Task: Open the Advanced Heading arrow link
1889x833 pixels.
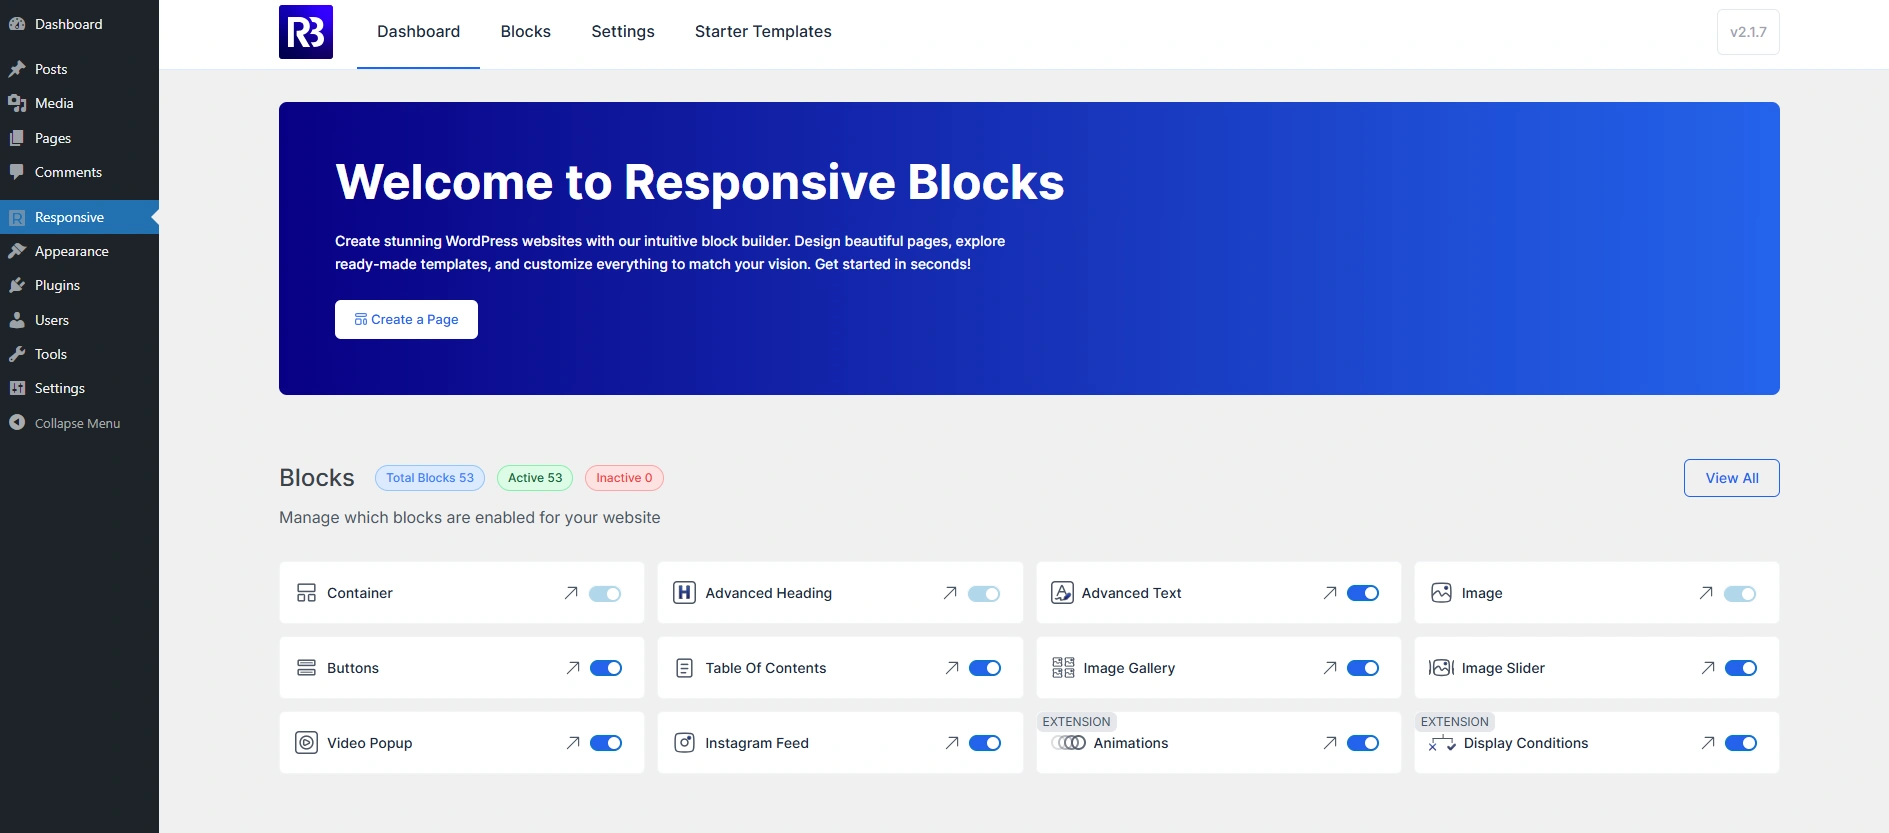Action: [950, 593]
